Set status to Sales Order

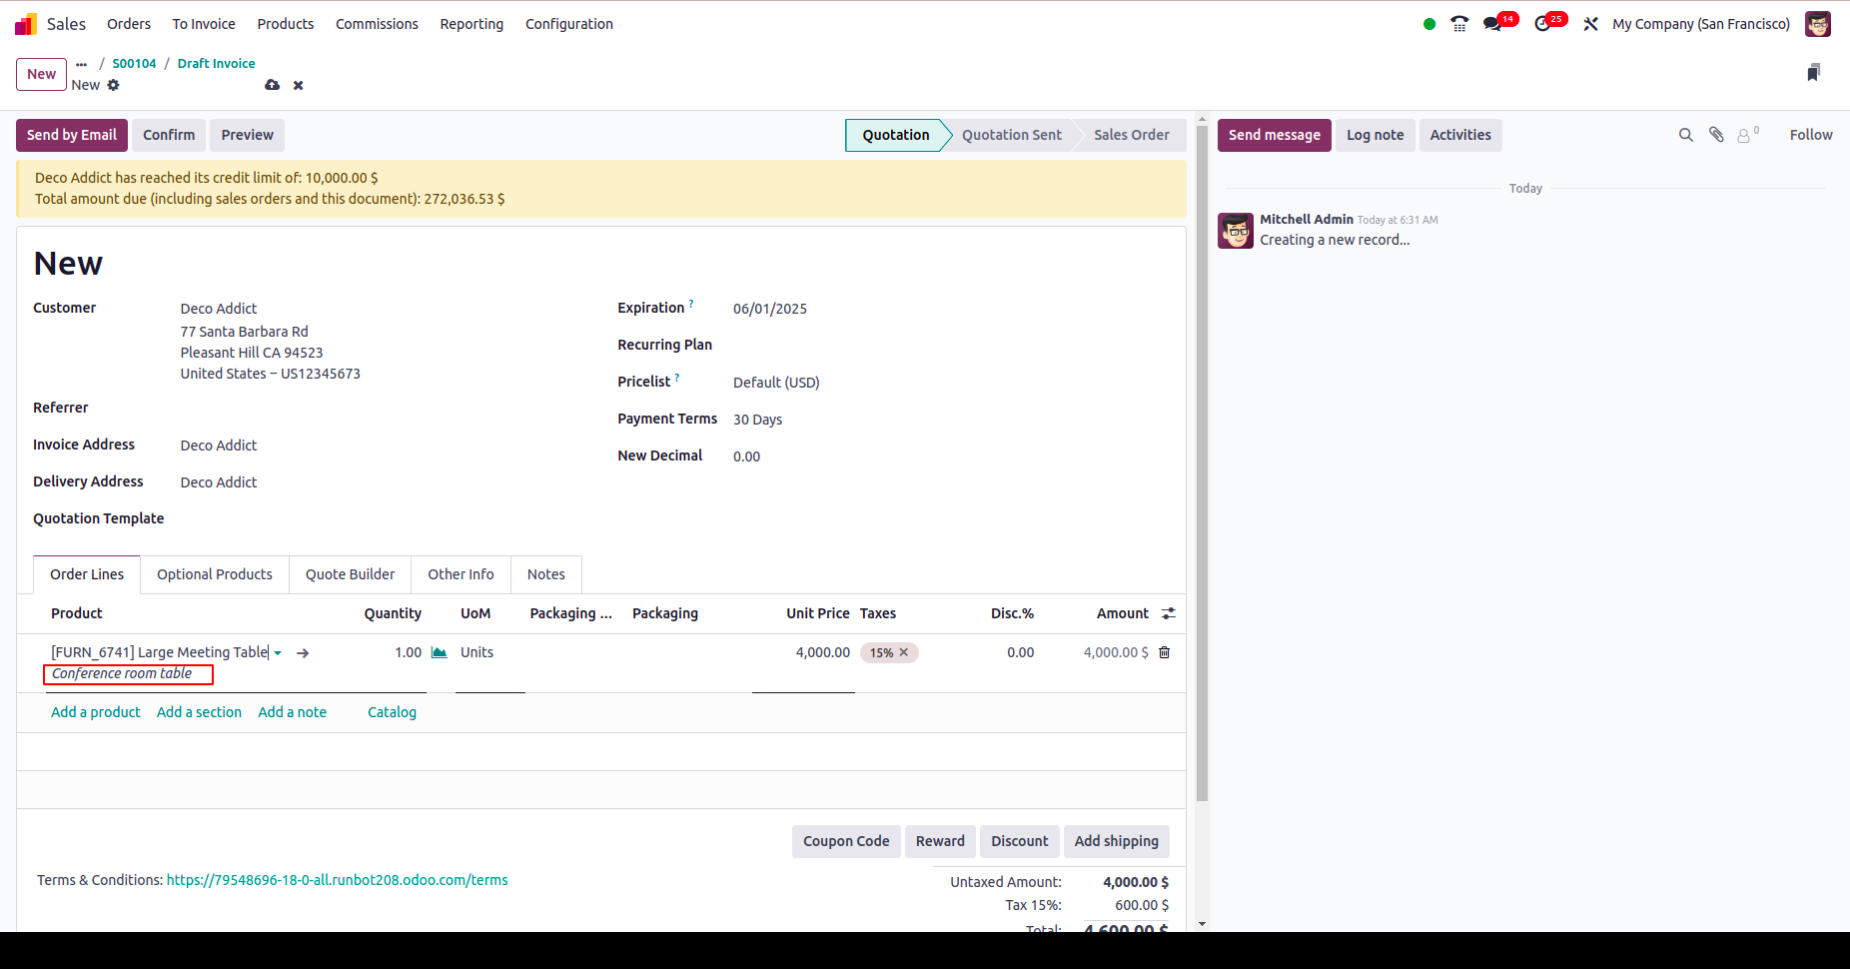click(1131, 135)
